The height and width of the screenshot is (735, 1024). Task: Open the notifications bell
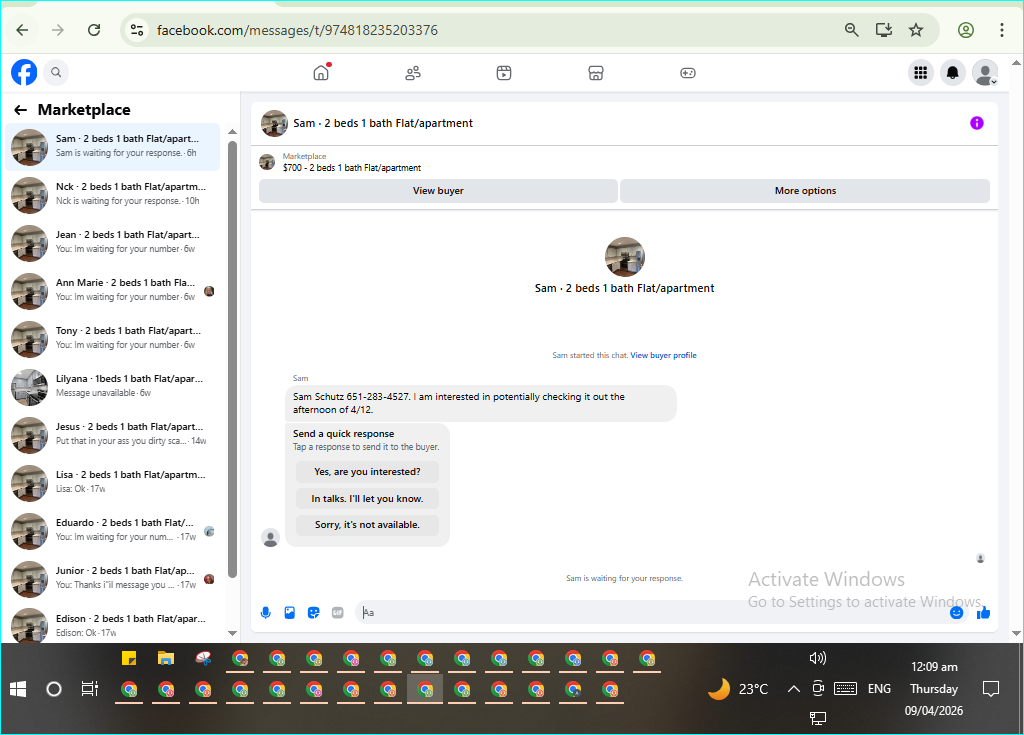coord(953,73)
